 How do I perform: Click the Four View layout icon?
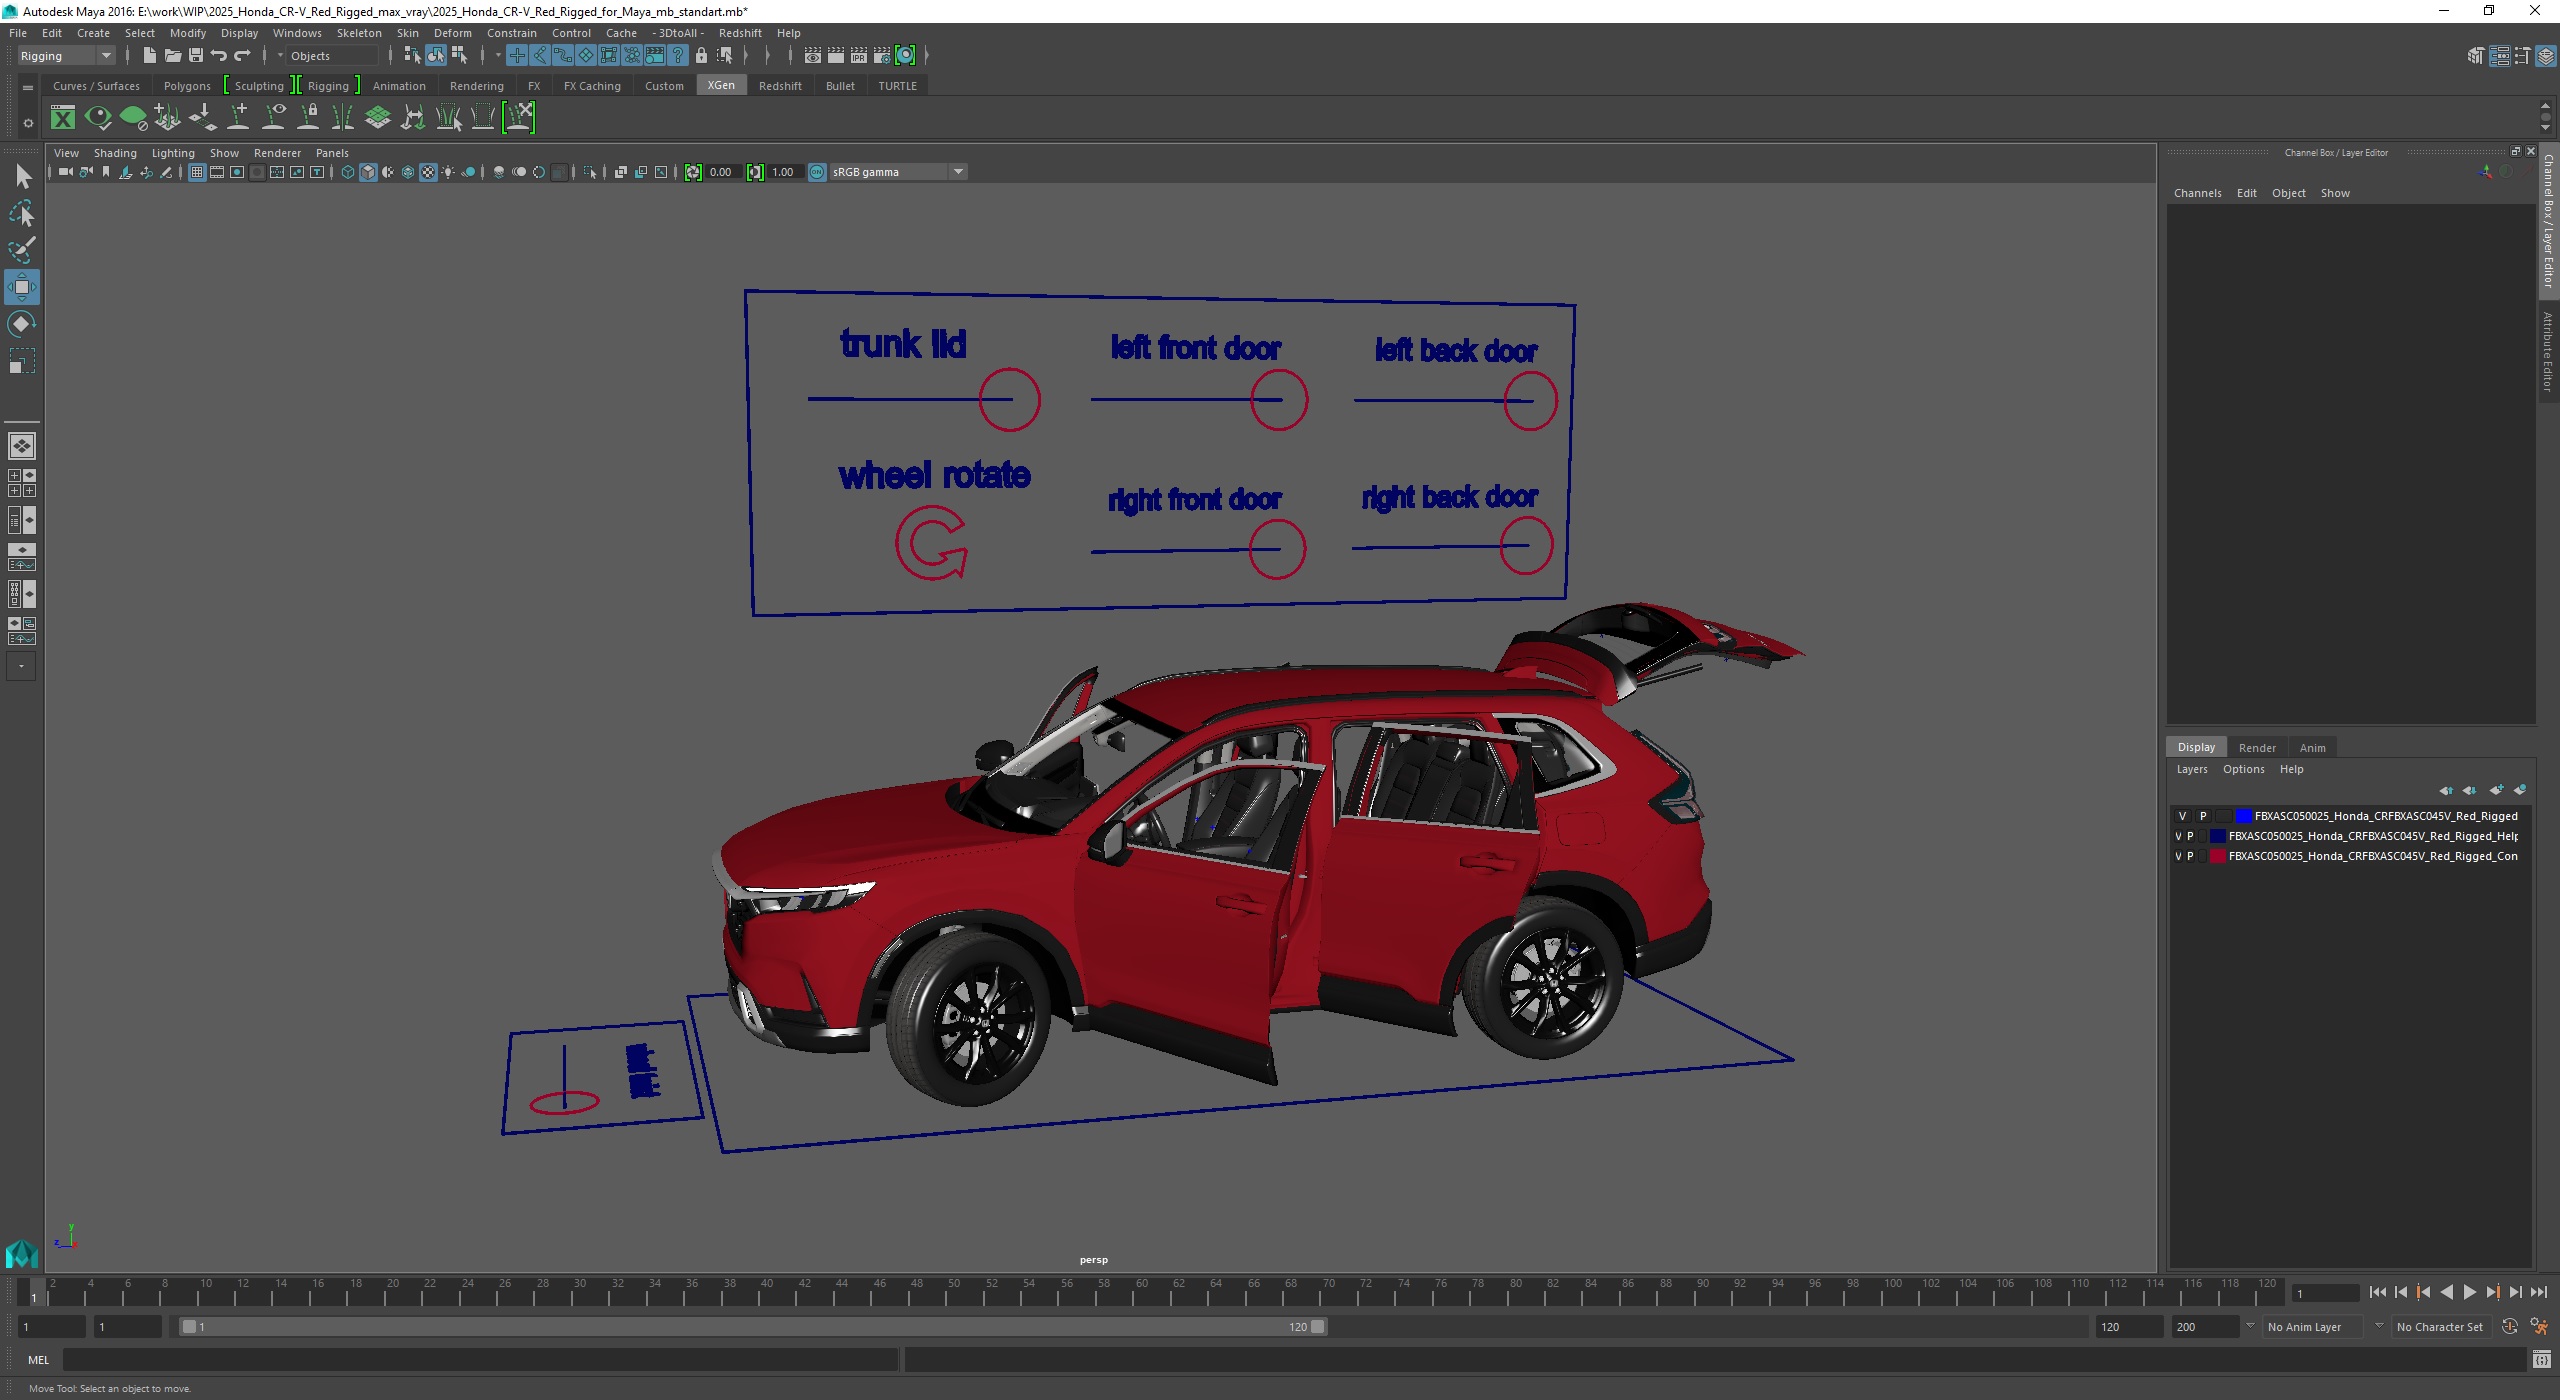[22, 483]
